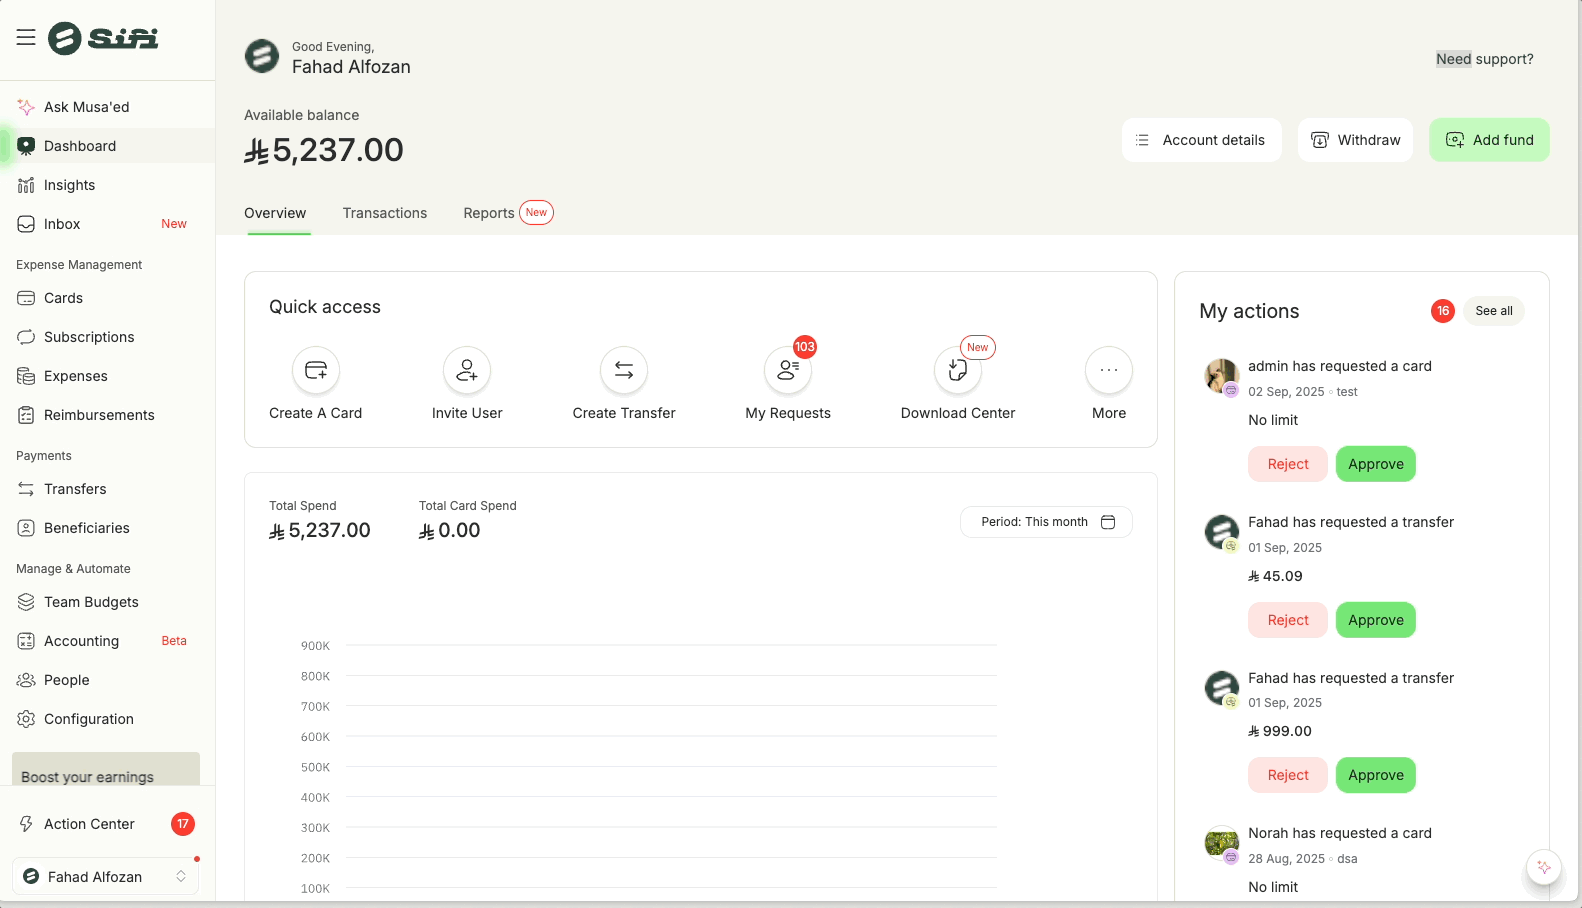
Task: Reject Fahad's 45.09 transfer request
Action: pos(1287,620)
